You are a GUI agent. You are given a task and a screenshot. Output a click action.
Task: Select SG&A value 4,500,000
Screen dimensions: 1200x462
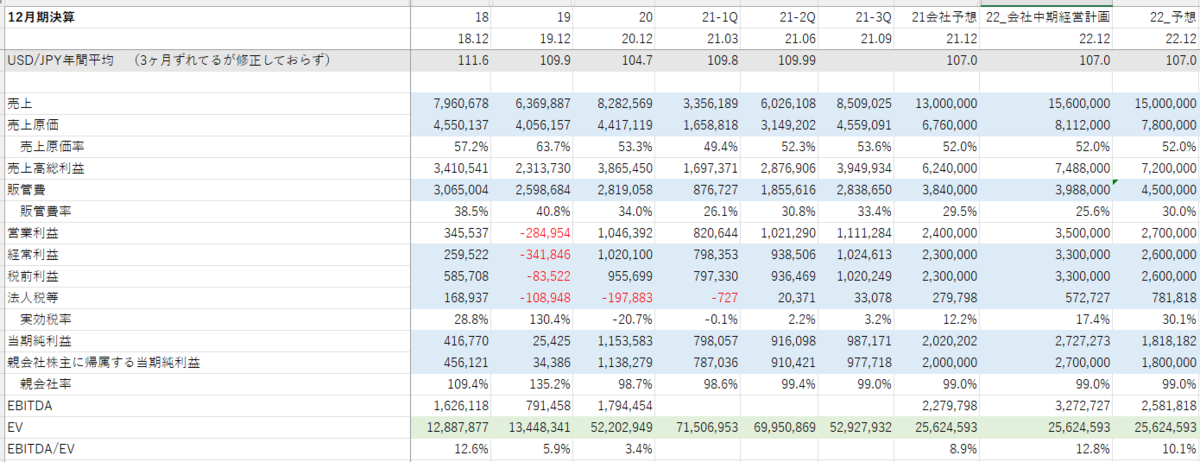1168,189
